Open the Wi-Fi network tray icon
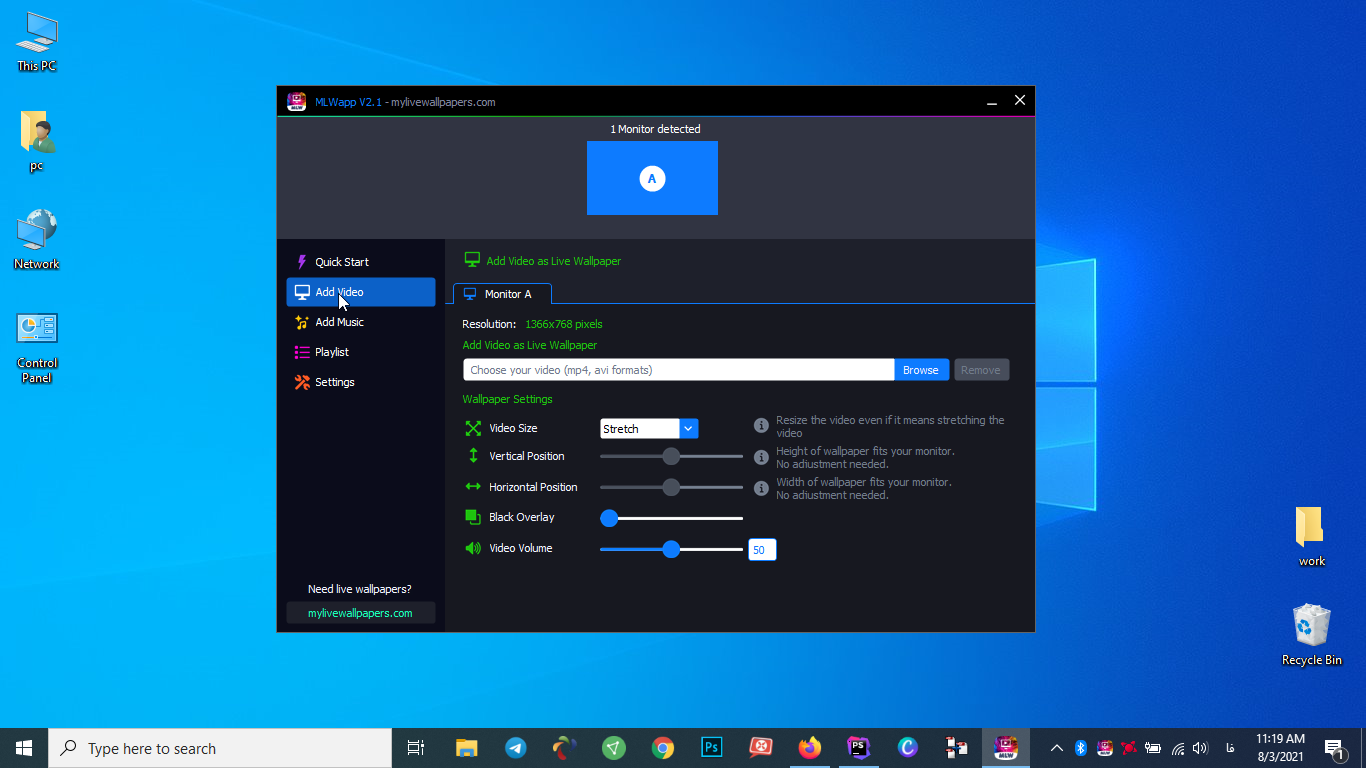The width and height of the screenshot is (1366, 768). 1177,748
